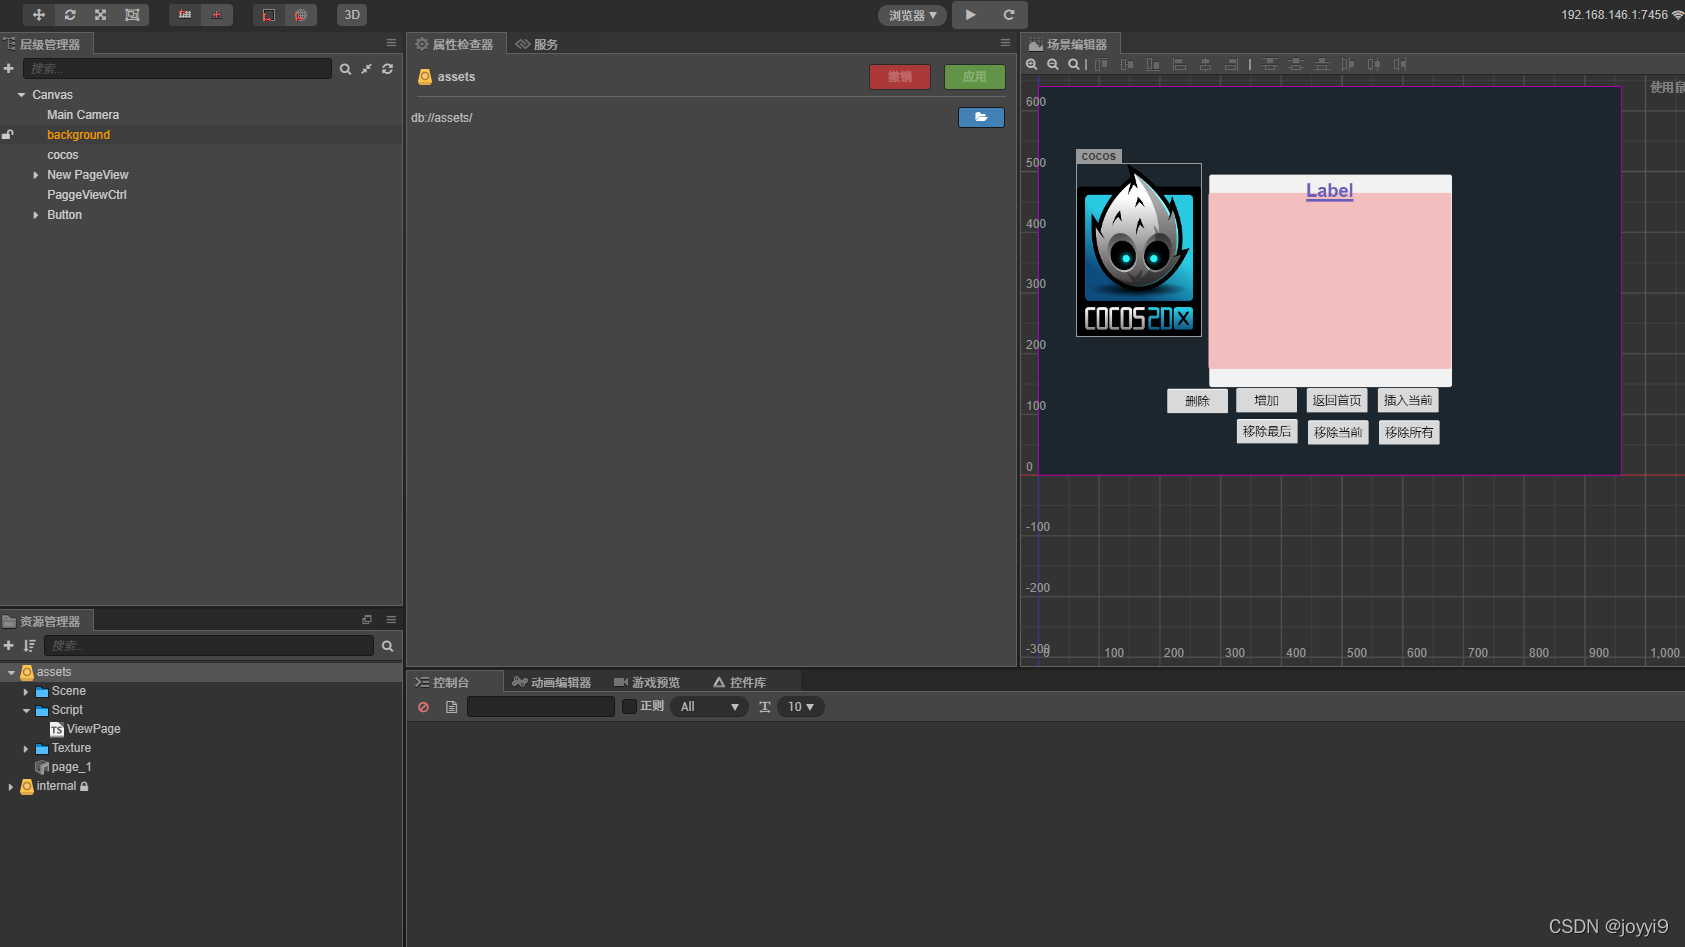
Task: Select Main Camera node
Action: coord(83,115)
